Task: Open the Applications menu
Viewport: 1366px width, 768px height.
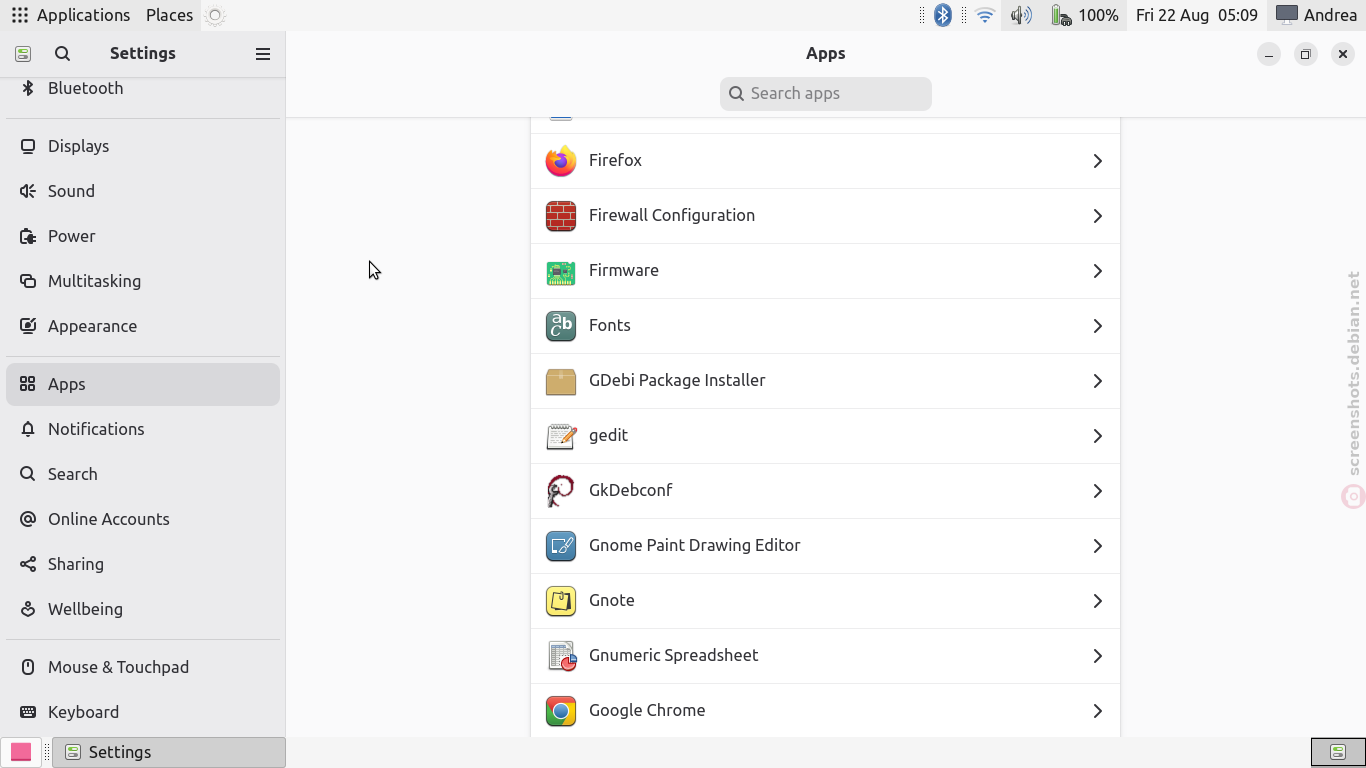Action: (70, 15)
